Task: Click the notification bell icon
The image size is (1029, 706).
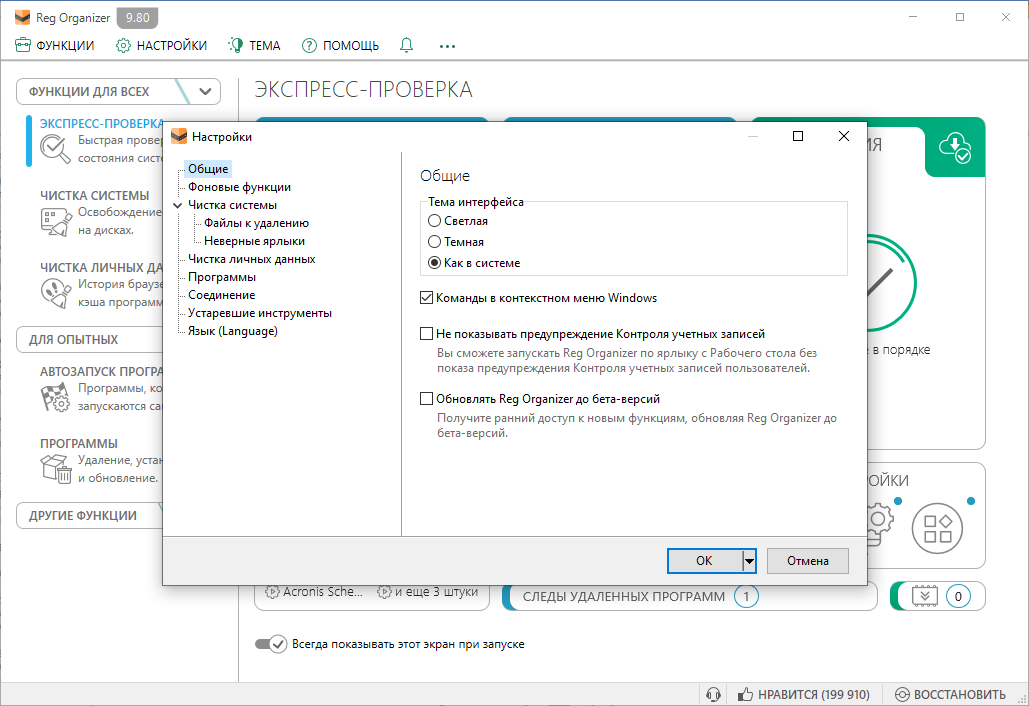Action: click(x=406, y=45)
